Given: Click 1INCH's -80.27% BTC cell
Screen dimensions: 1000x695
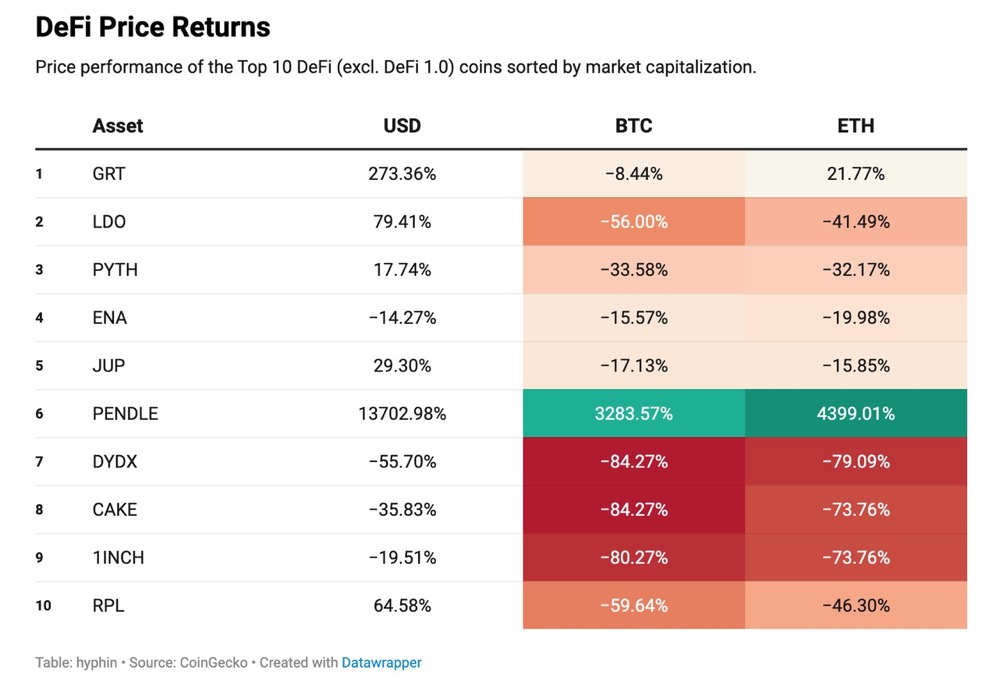Looking at the screenshot, I should coord(633,558).
